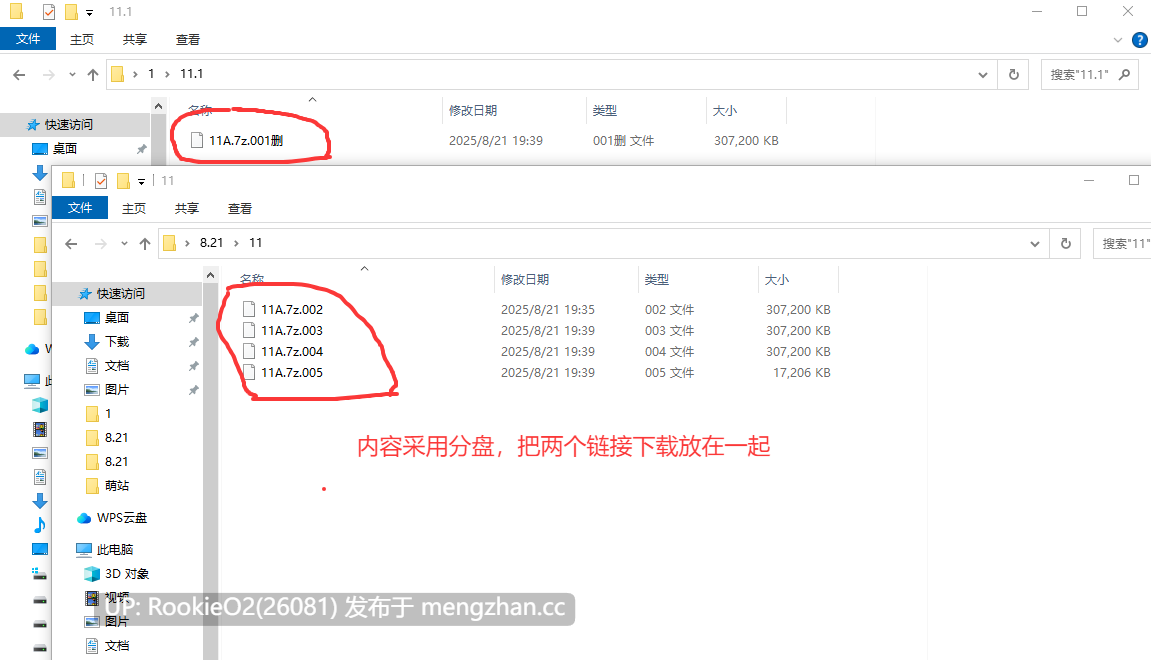Image resolution: width=1151 pixels, height=660 pixels.
Task: Open quick access toolbar dropdown in 11.1 window
Action: 90,12
